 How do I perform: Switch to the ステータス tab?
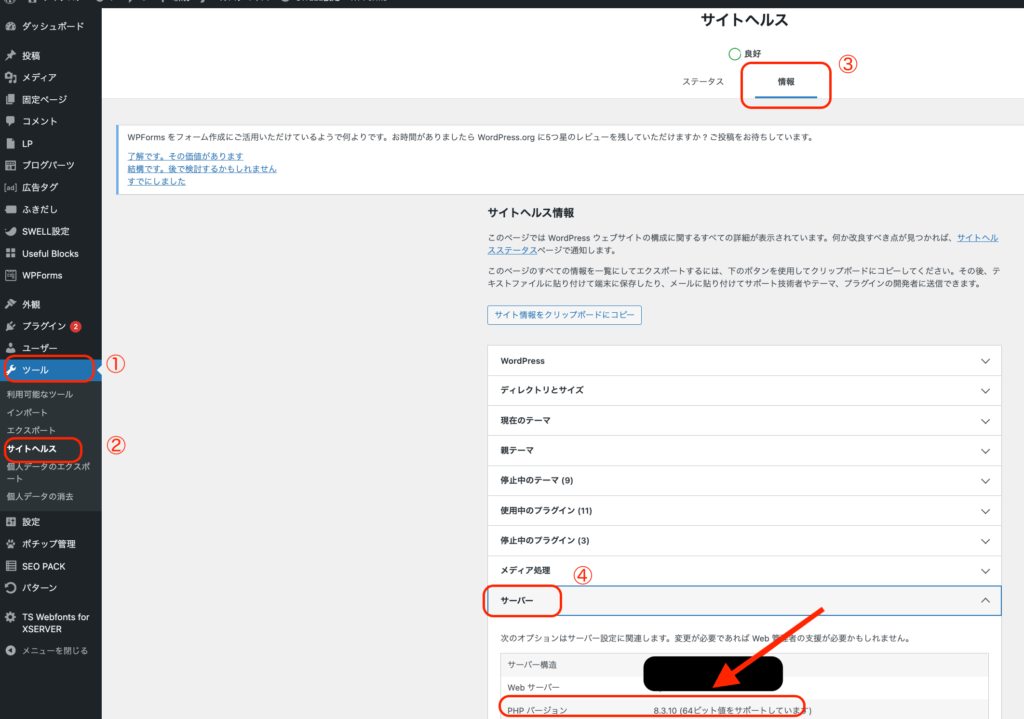point(703,81)
